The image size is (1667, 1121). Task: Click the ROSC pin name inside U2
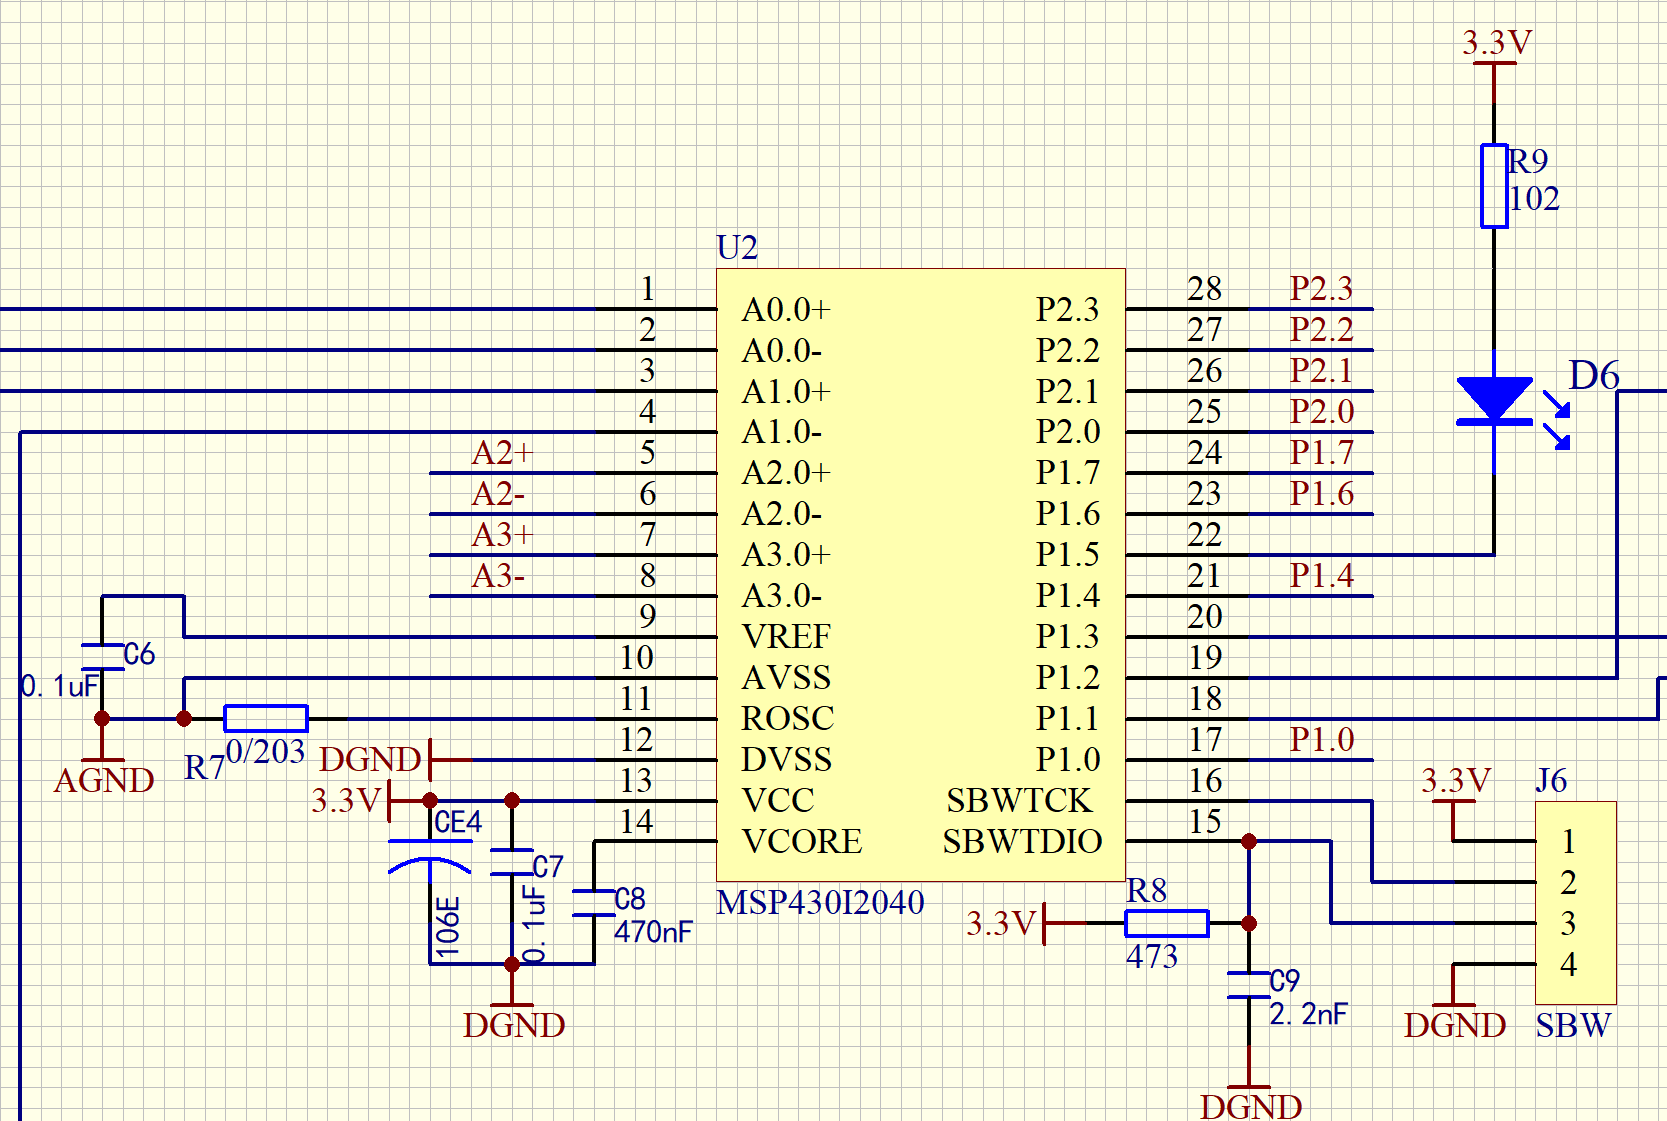pyautogui.click(x=787, y=718)
